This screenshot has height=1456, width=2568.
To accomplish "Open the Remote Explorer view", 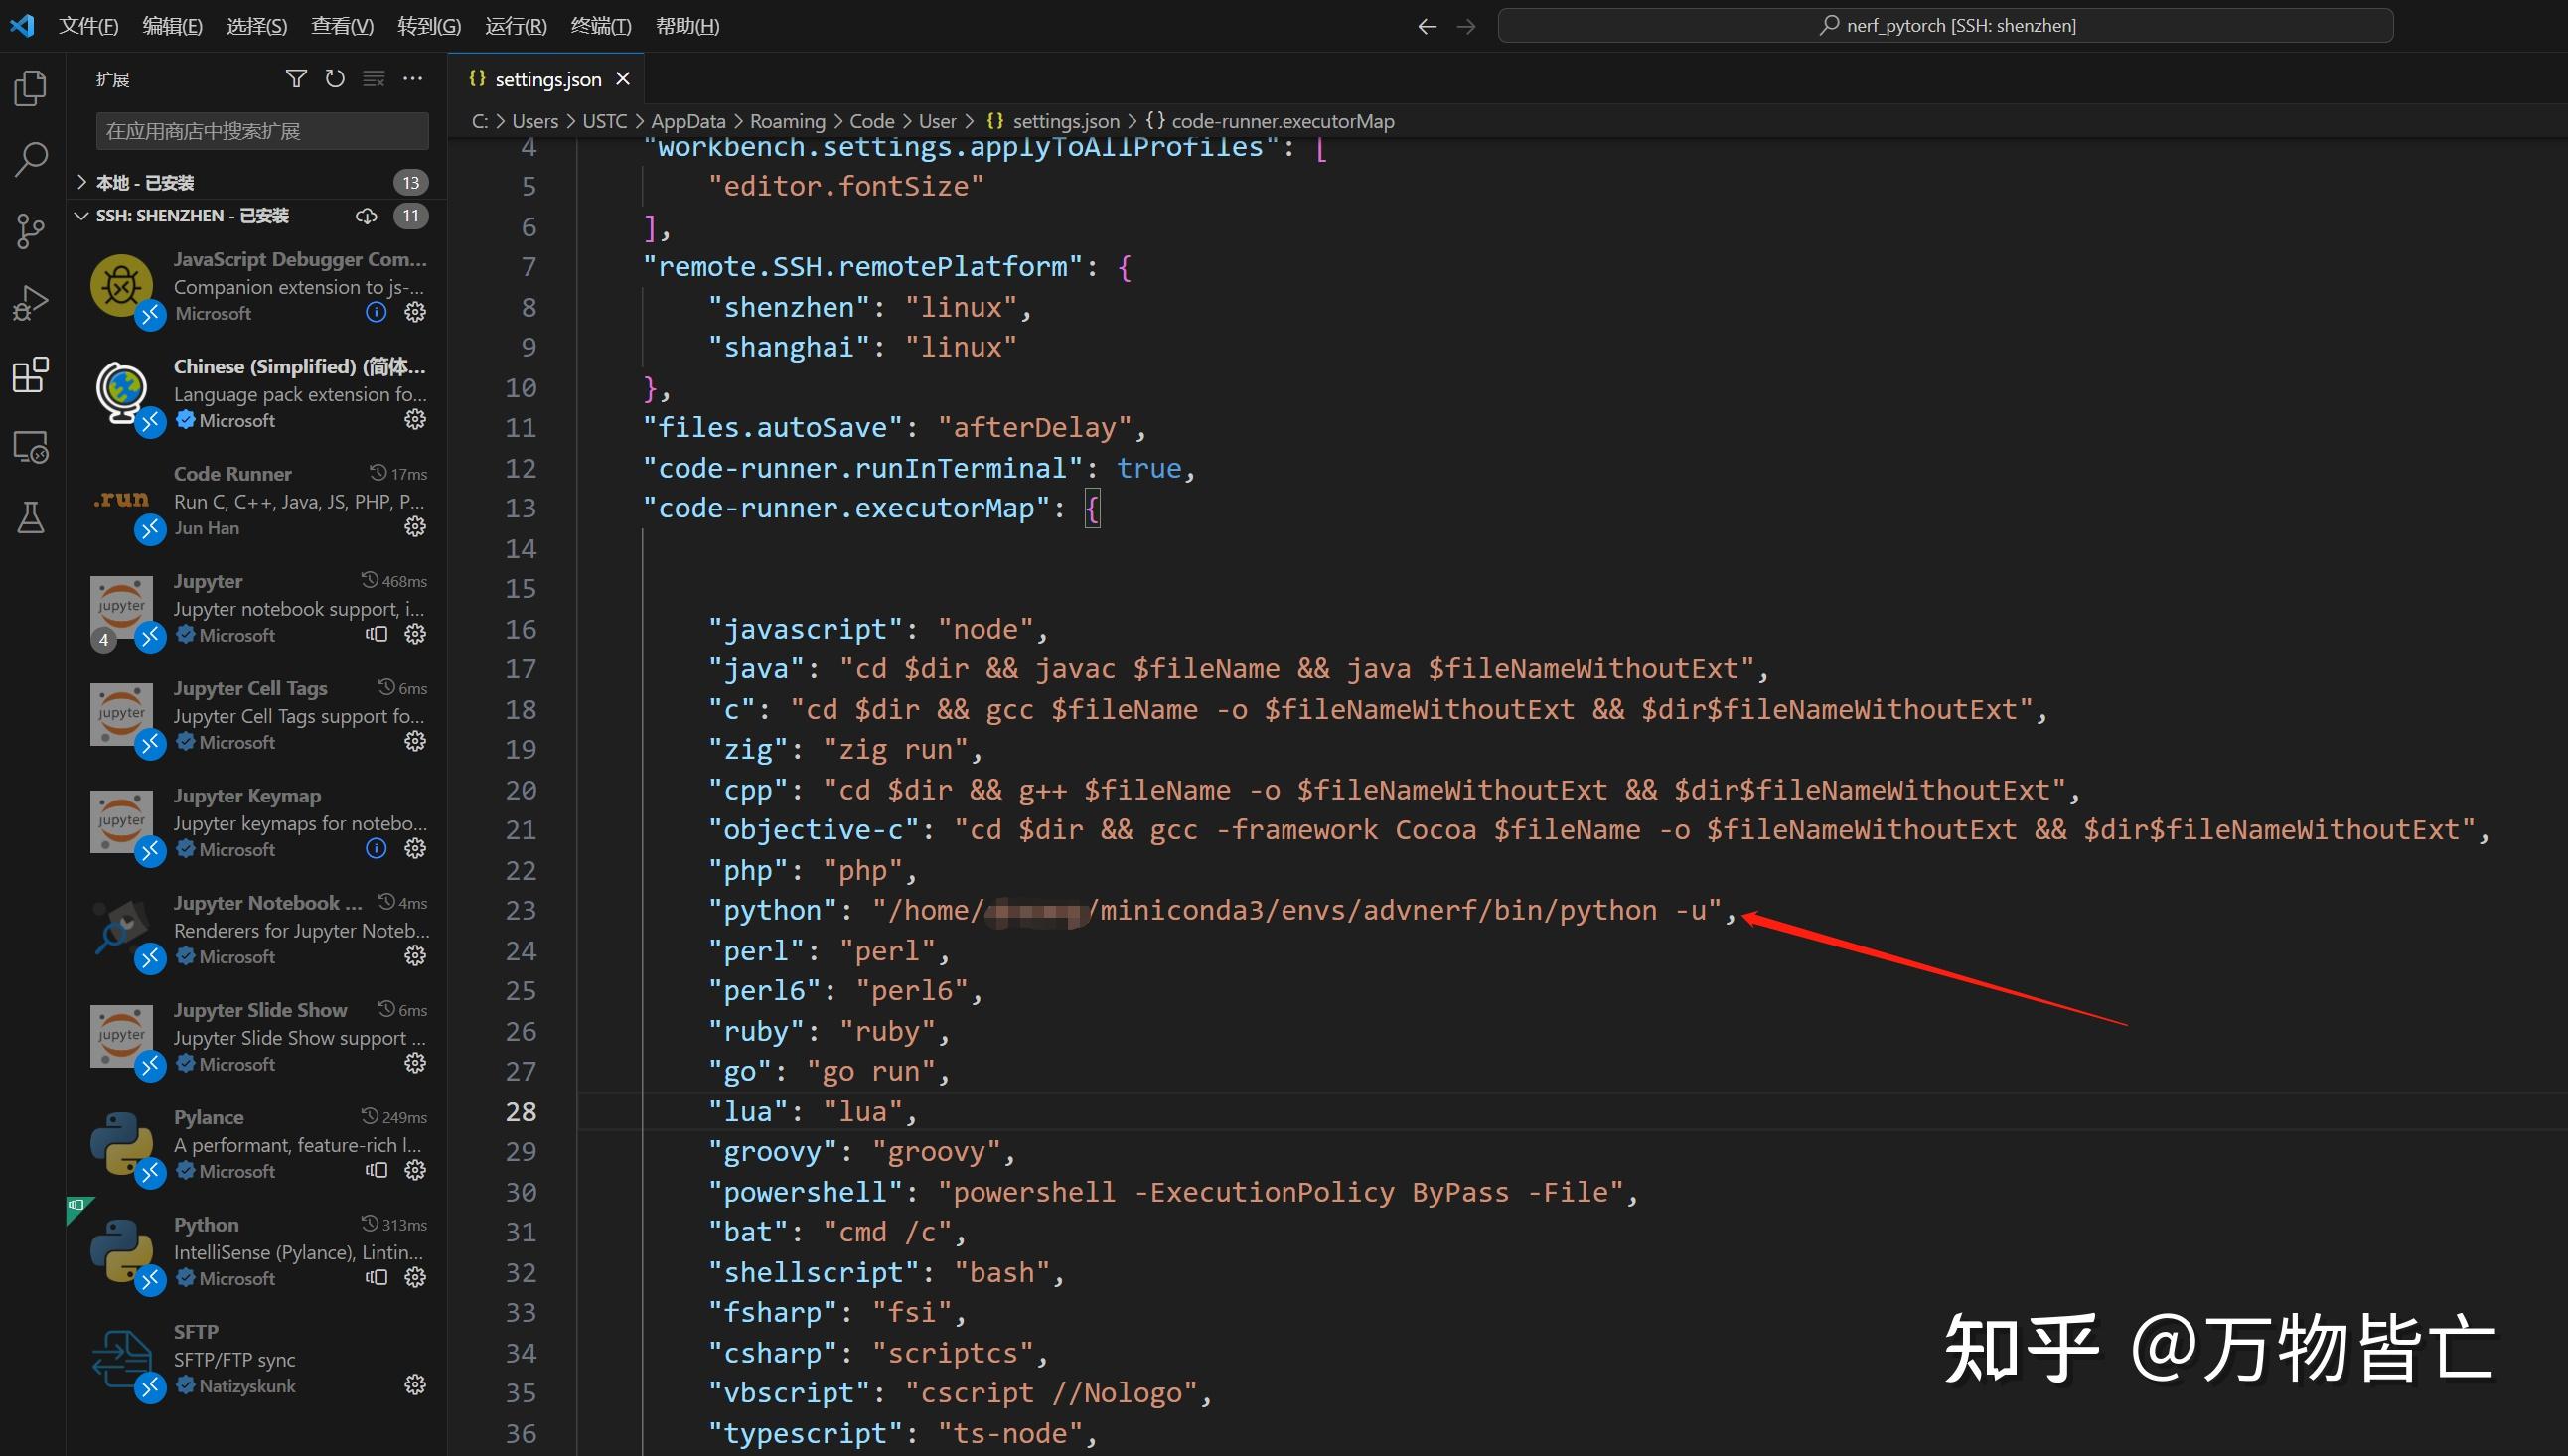I will (x=30, y=447).
